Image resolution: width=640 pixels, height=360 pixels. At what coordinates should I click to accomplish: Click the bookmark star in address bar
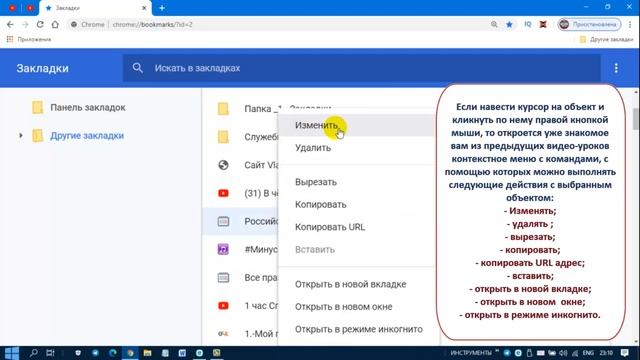tap(509, 24)
